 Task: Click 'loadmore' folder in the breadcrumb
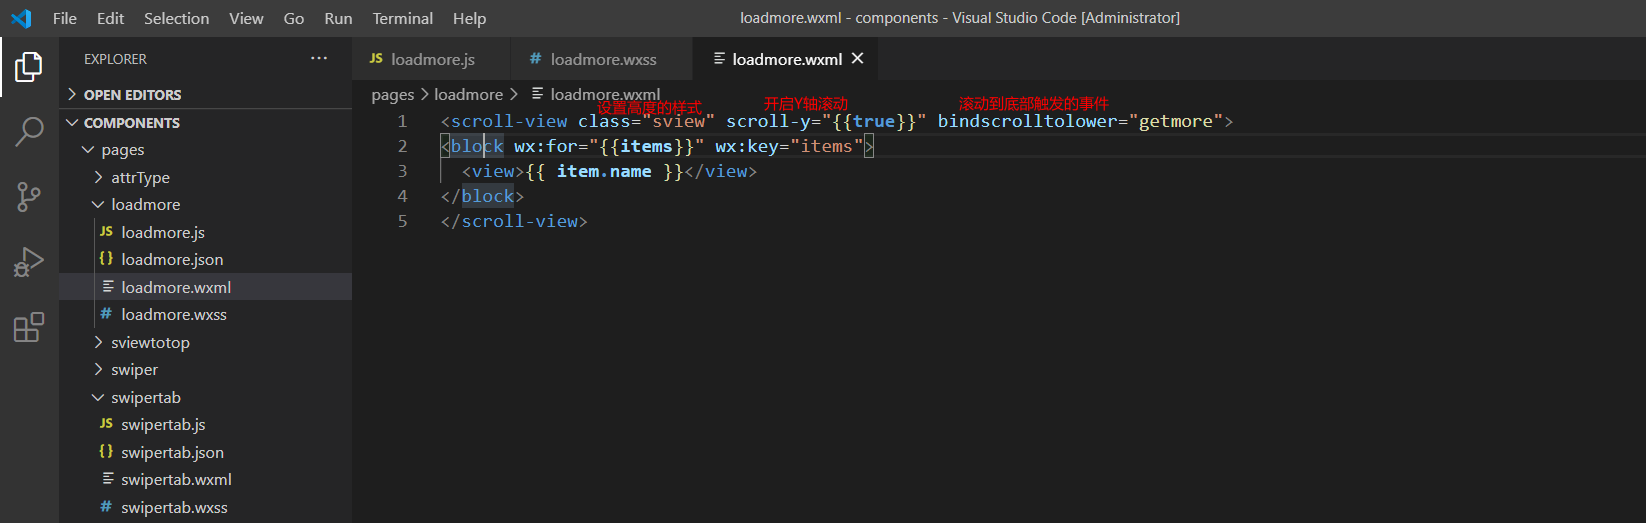coord(468,94)
